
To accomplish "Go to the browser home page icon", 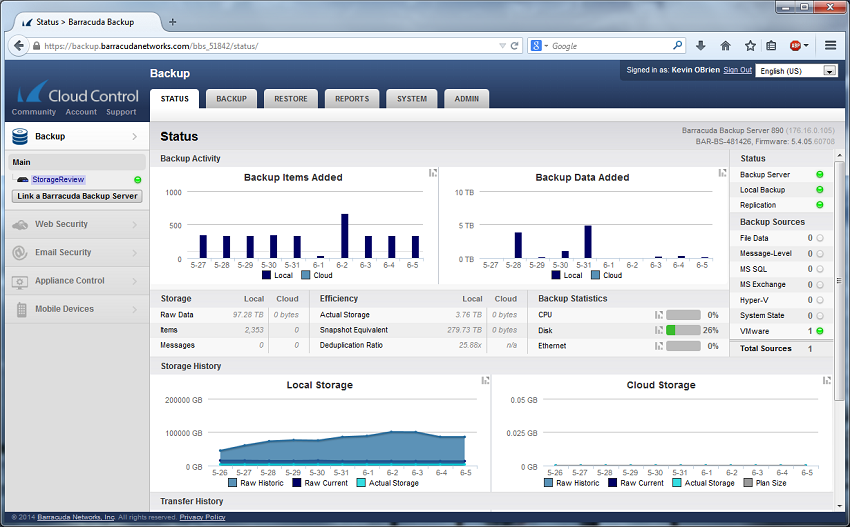I will click(725, 46).
